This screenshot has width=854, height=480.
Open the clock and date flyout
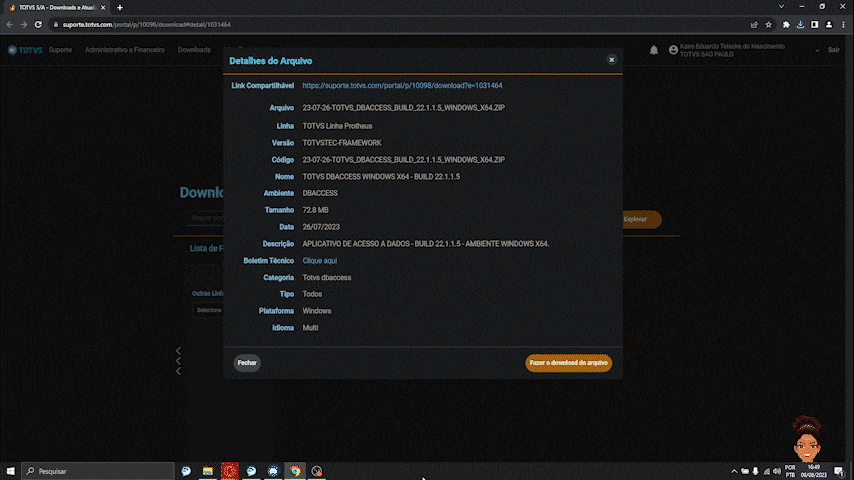point(814,471)
